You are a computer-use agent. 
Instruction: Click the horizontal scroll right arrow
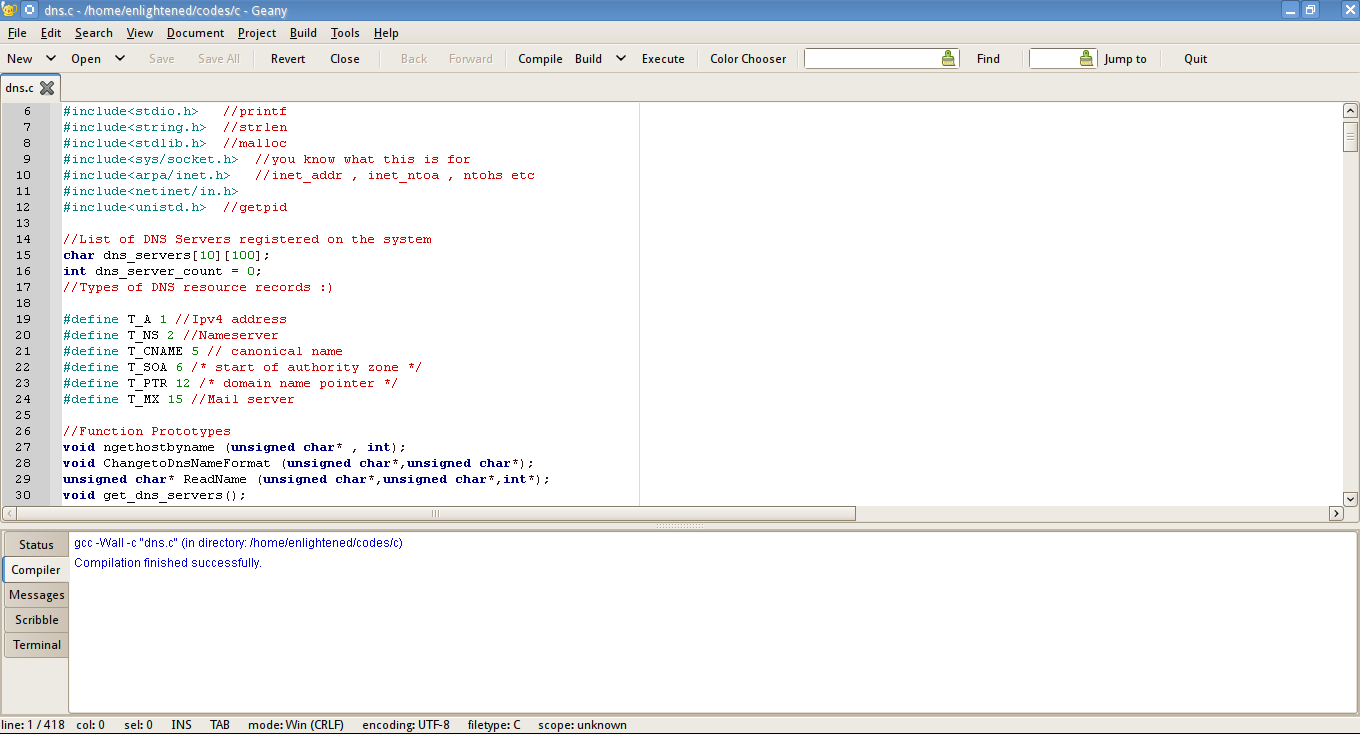point(1335,514)
